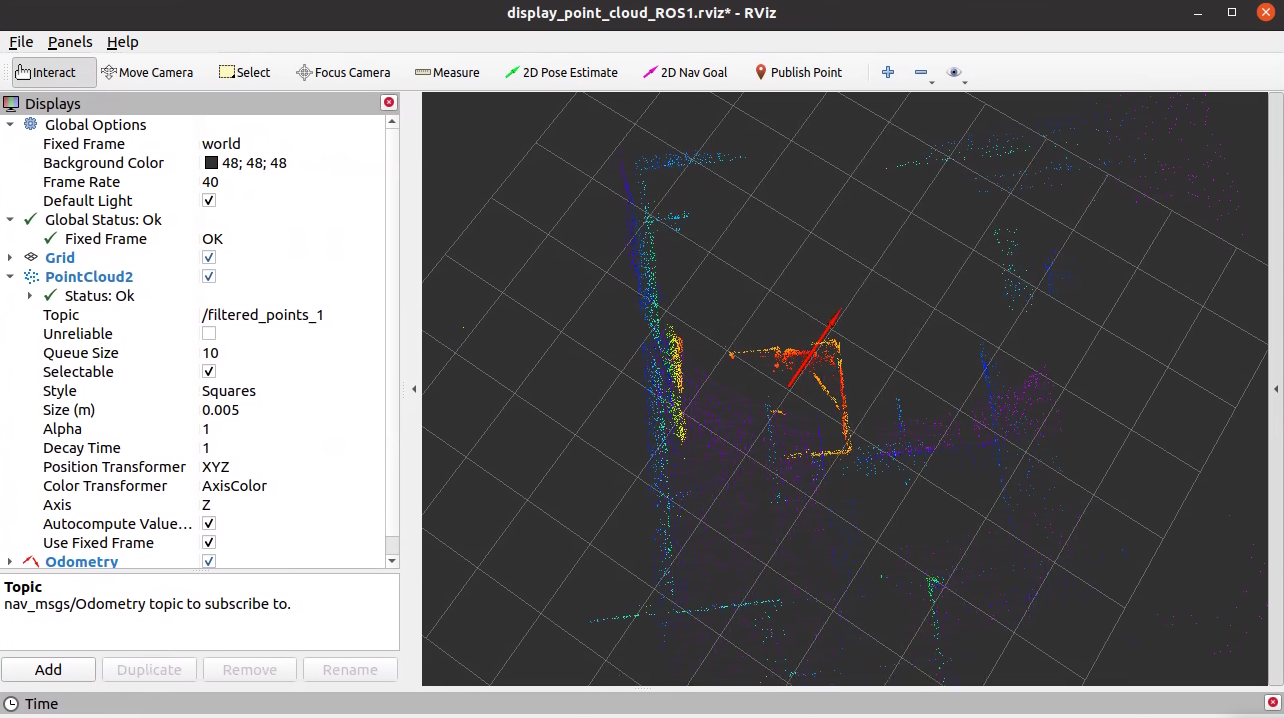Choose the Select tool
This screenshot has height=718, width=1284.
pyautogui.click(x=245, y=72)
